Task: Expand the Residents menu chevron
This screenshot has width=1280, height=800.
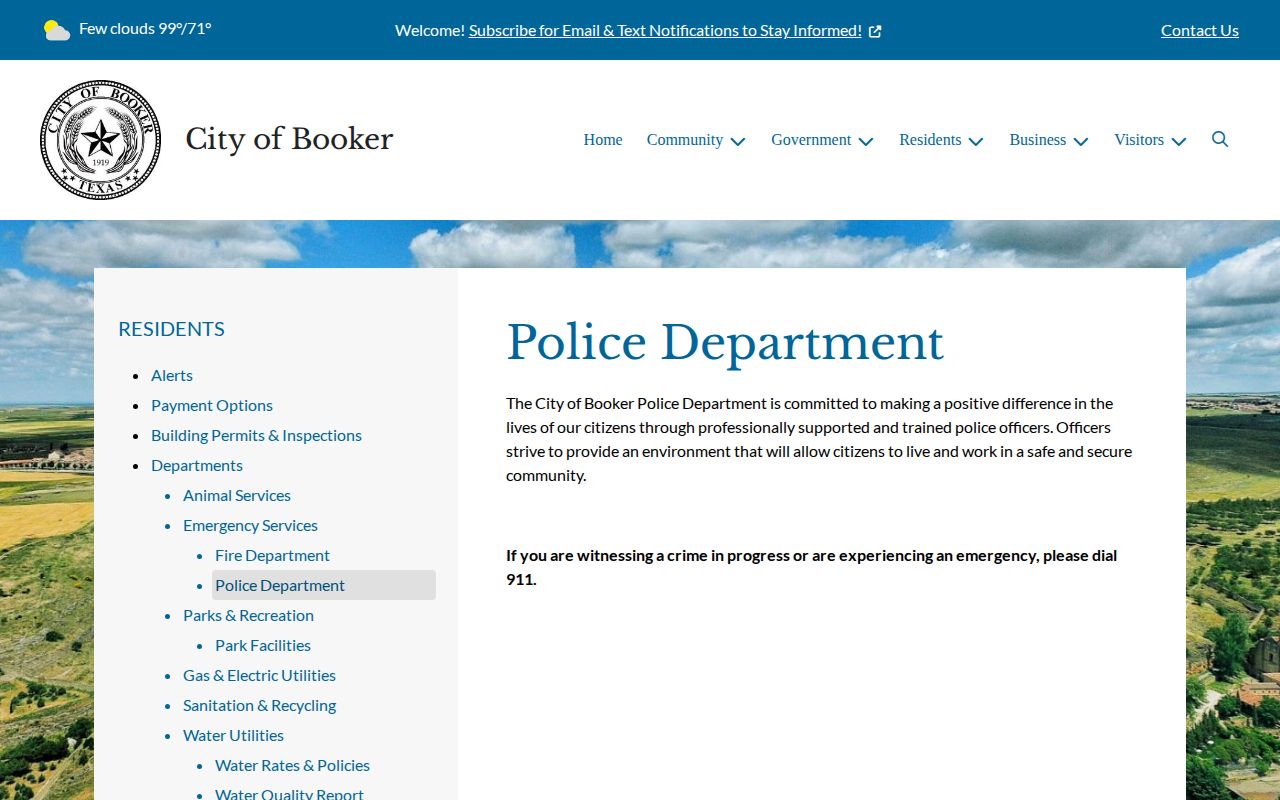Action: (x=976, y=141)
